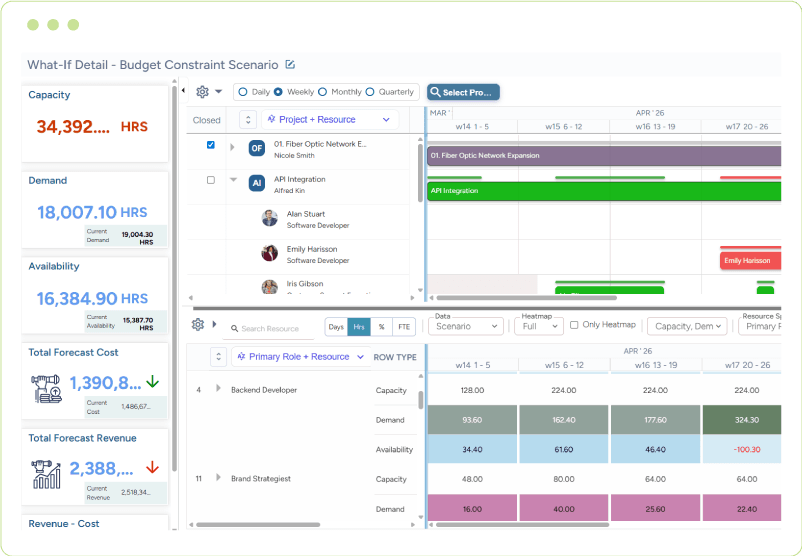Click the w15 6 - 12 Gantt header
Image resolution: width=802 pixels, height=556 pixels.
coord(564,126)
